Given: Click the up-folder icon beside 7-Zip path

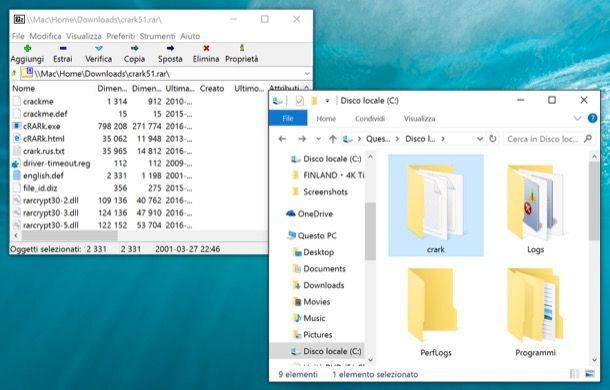Looking at the screenshot, I should 14,73.
